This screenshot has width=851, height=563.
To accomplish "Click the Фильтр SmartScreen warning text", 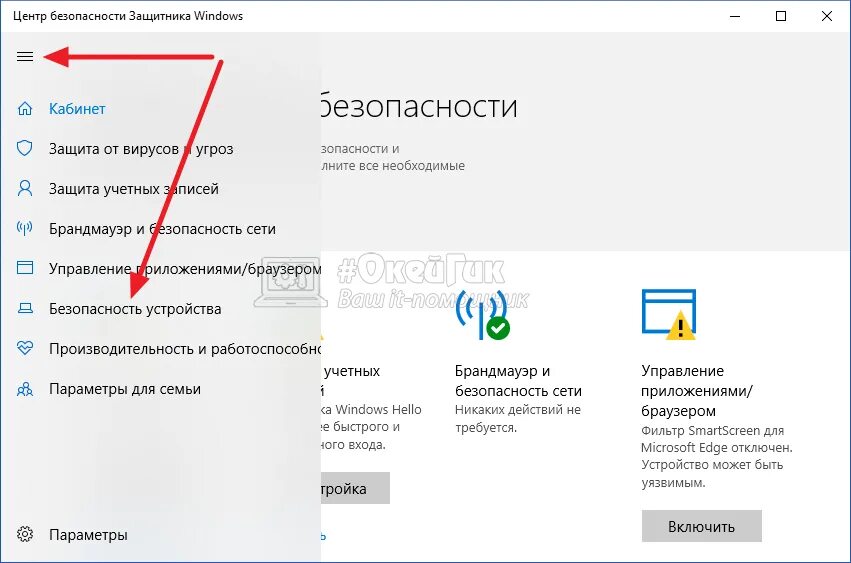I will coord(717,457).
